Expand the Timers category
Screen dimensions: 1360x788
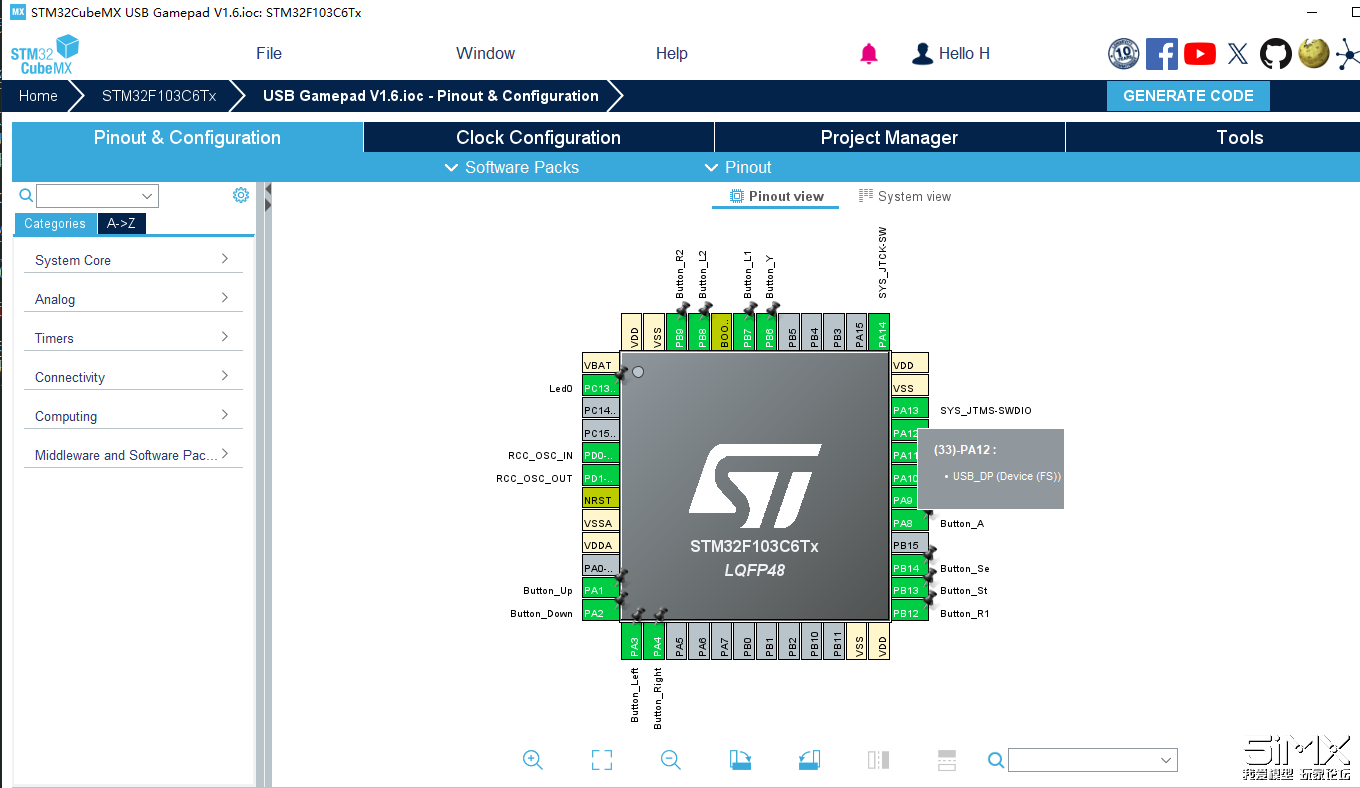[134, 338]
